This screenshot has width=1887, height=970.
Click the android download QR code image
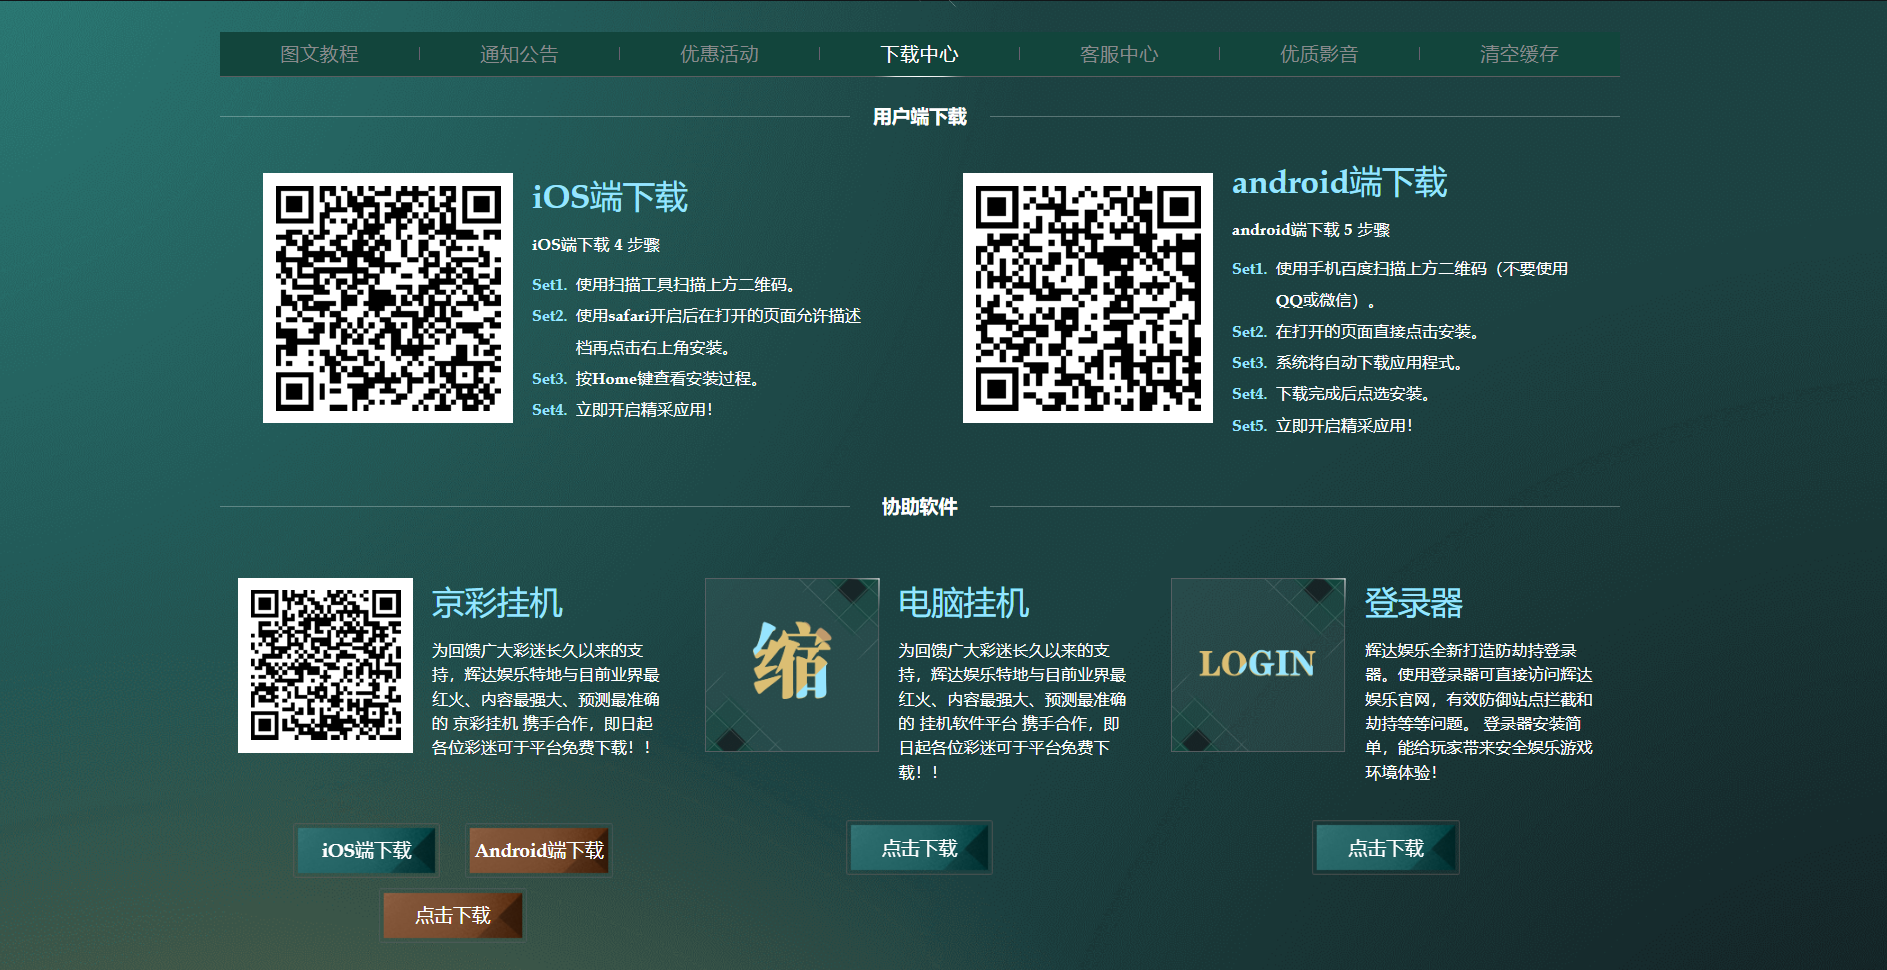[x=1087, y=297]
